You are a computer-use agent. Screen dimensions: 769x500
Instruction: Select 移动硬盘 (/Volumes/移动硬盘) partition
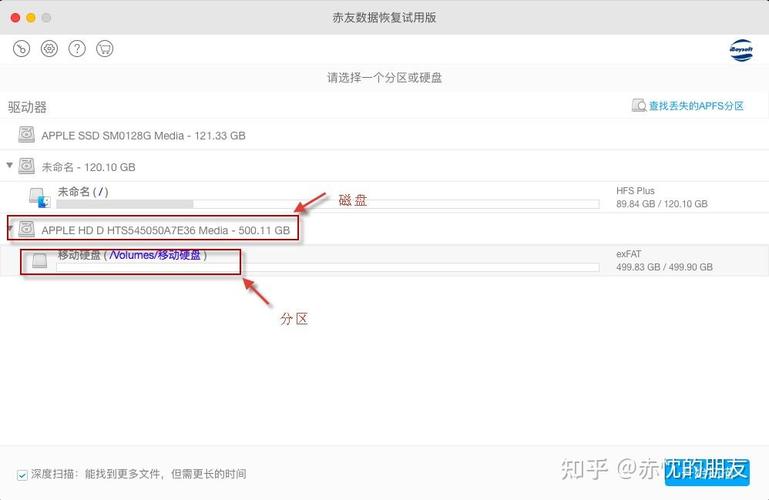click(x=384, y=260)
